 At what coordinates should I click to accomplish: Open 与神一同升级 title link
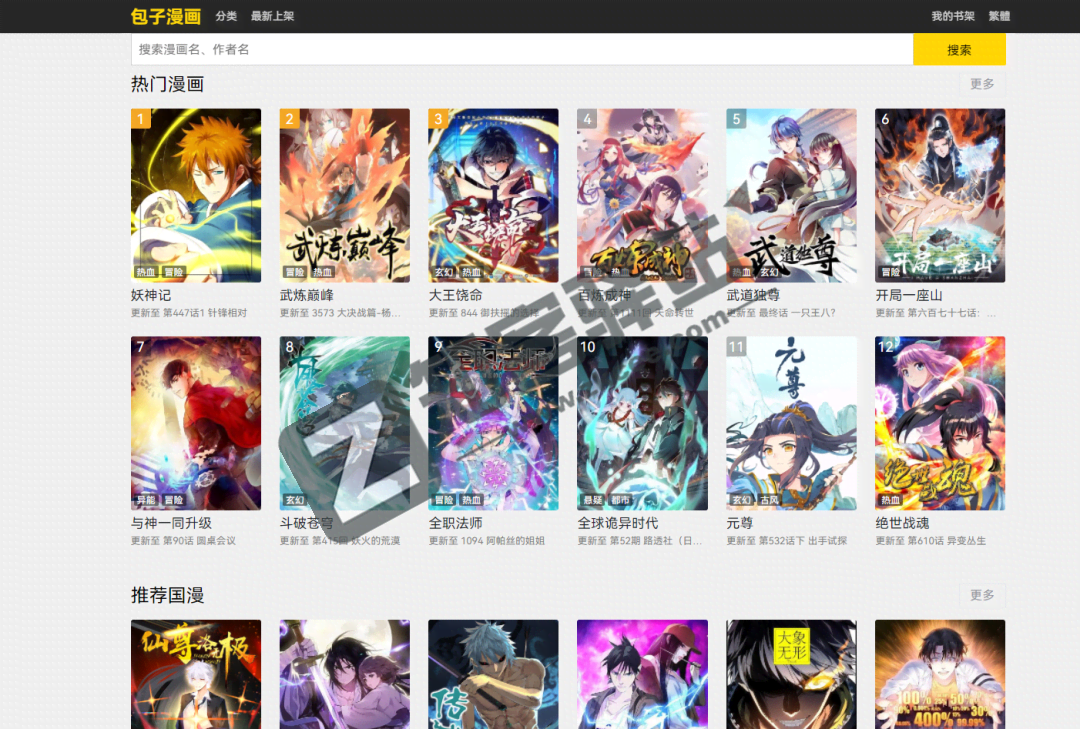click(171, 523)
